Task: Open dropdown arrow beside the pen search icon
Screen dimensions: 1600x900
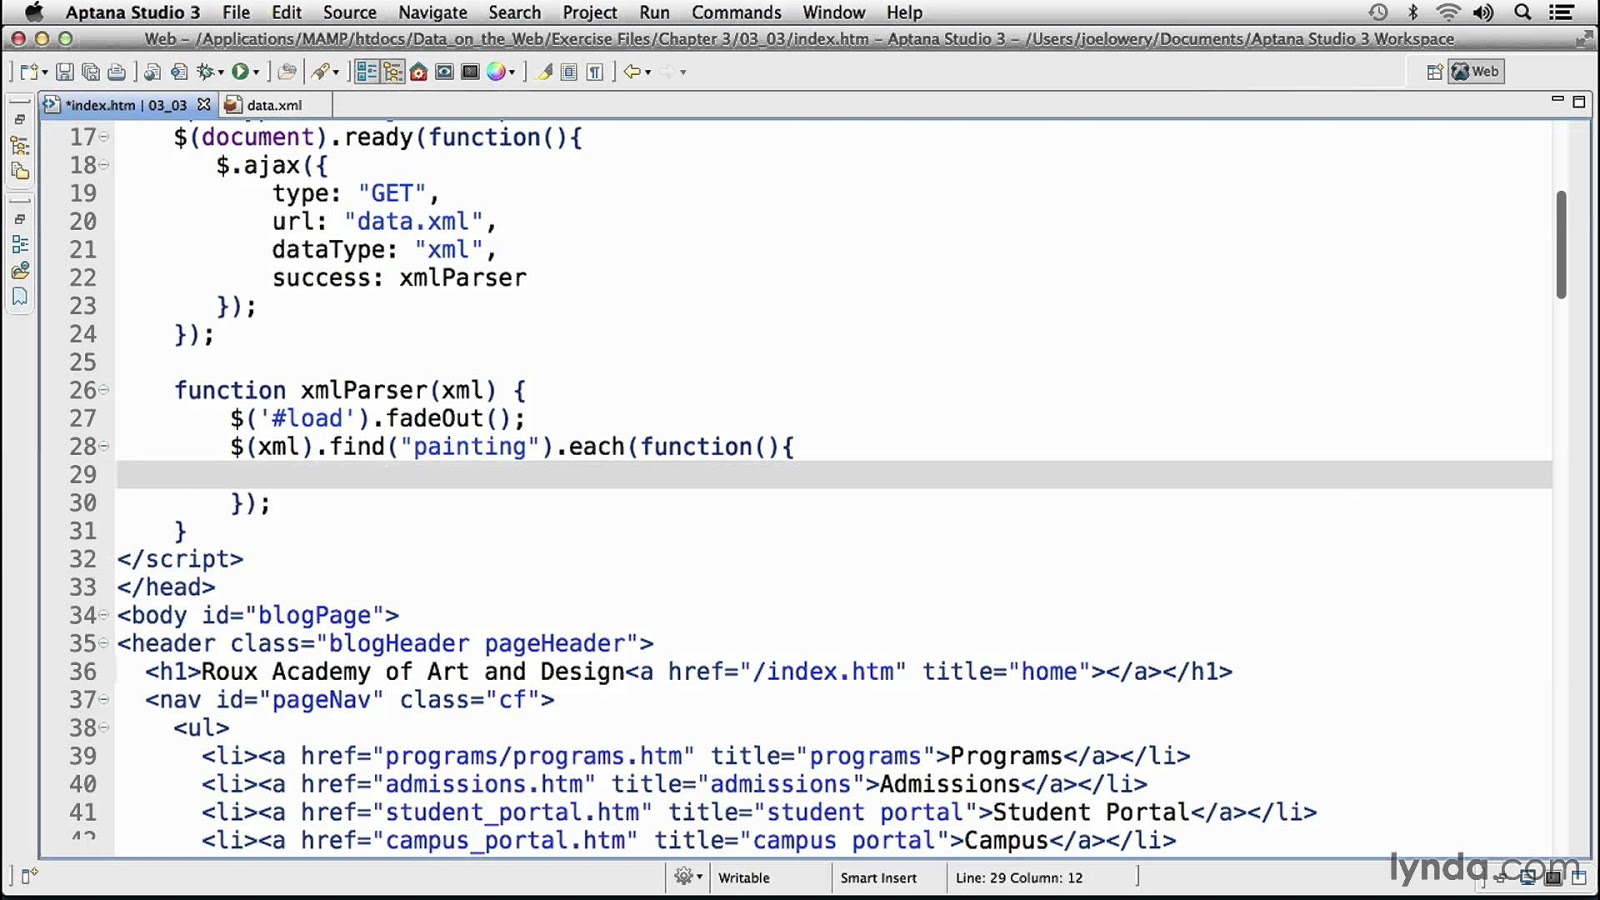Action: (336, 73)
